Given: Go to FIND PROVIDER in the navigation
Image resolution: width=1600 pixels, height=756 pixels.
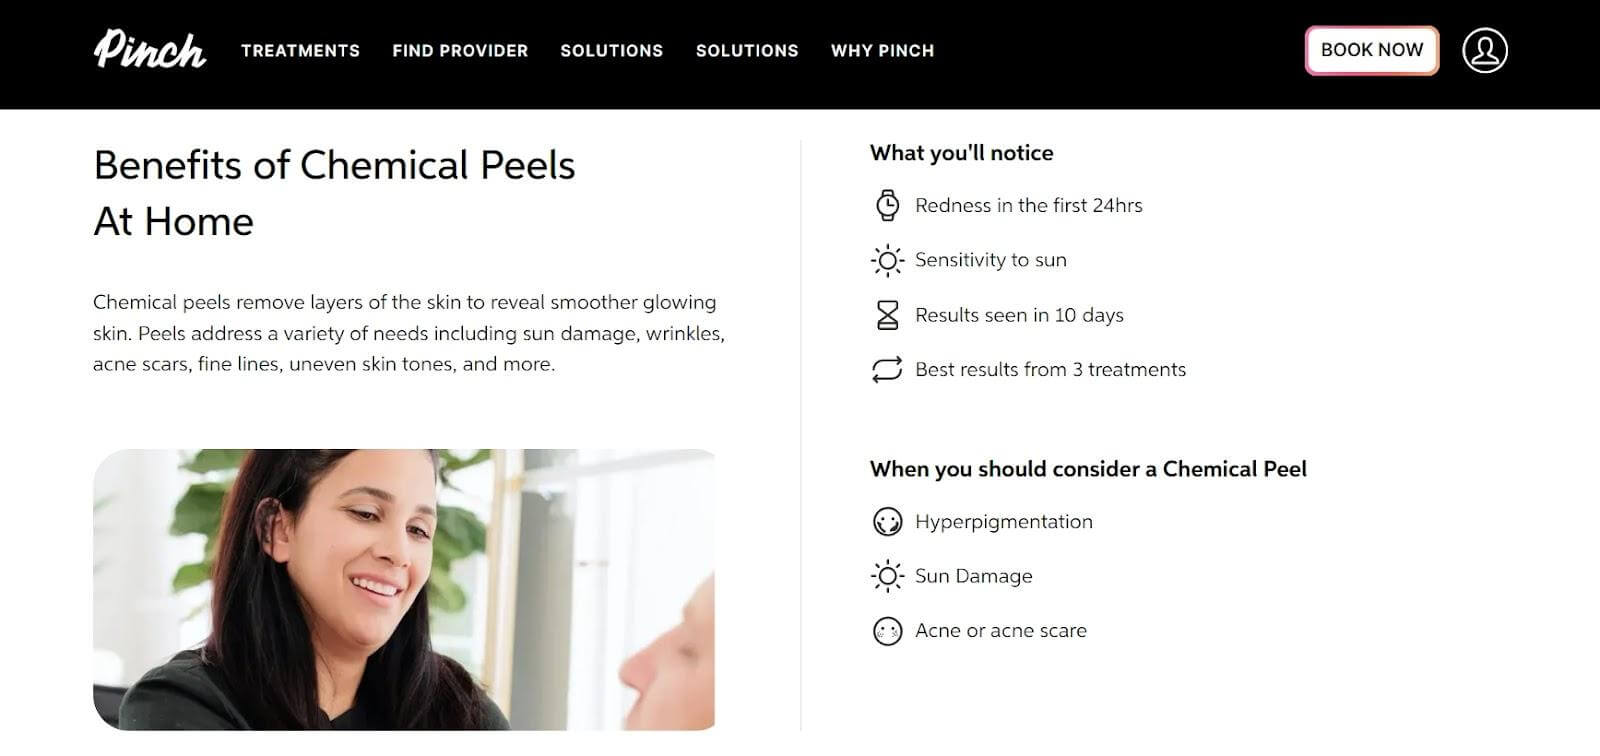Looking at the screenshot, I should point(460,51).
